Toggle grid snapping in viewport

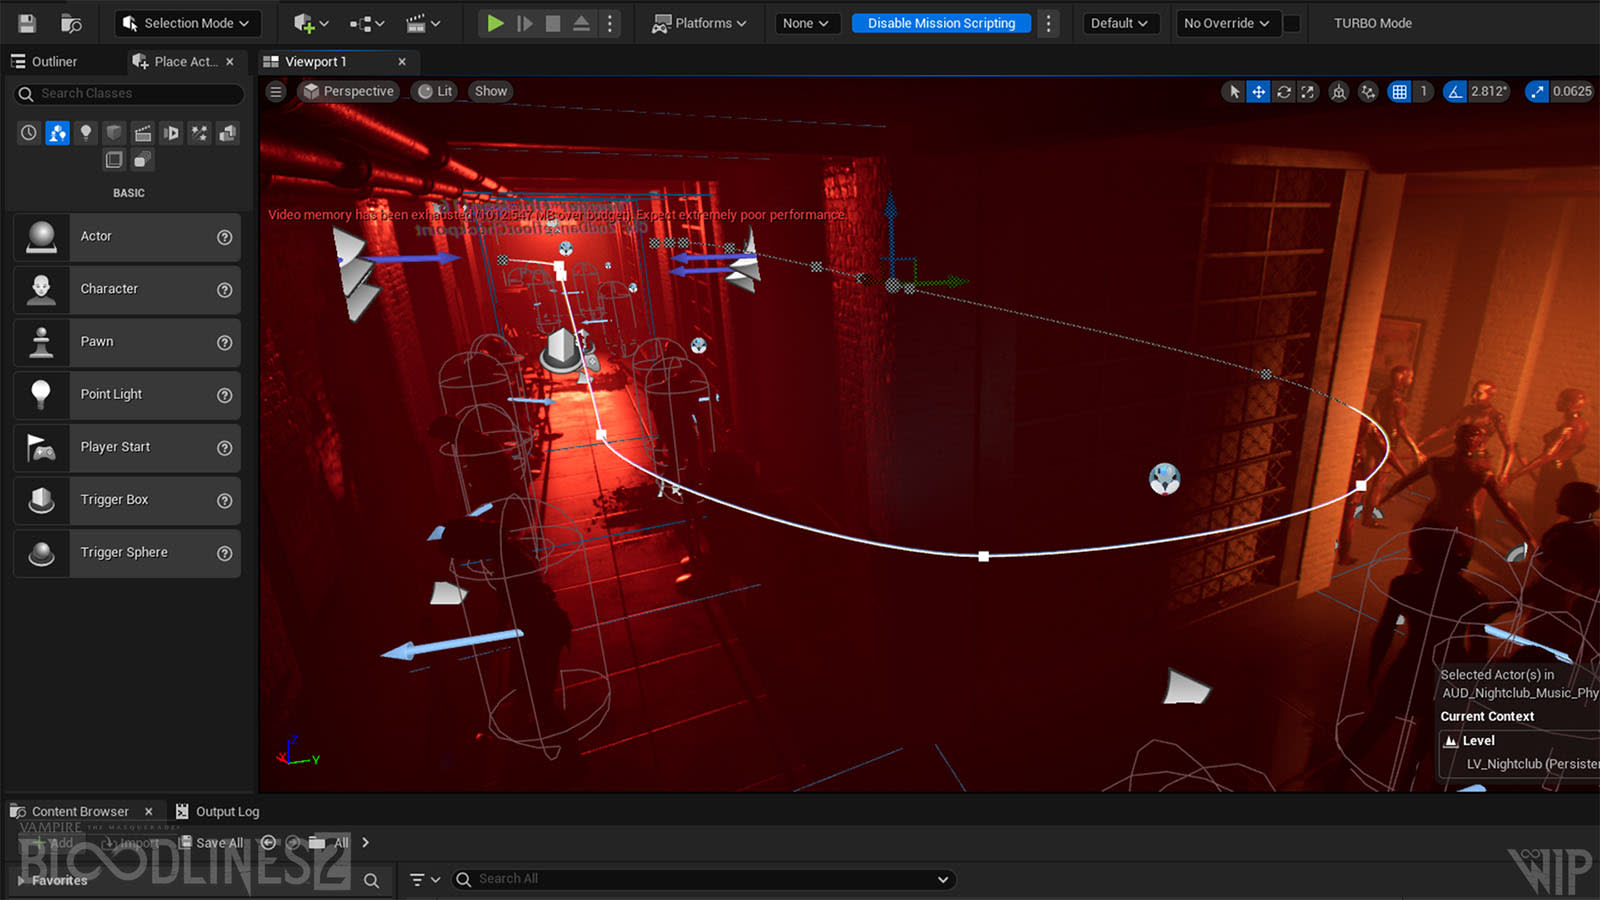[1400, 92]
